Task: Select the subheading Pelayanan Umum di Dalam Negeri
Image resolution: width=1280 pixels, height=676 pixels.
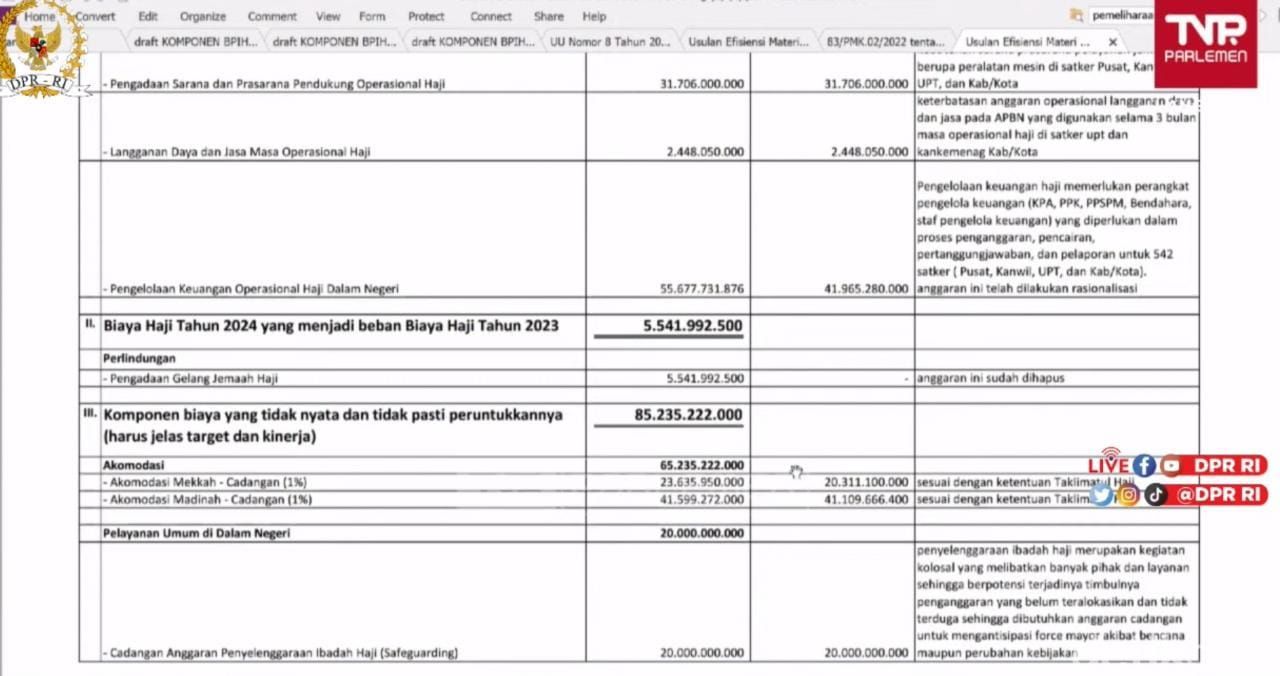Action: [197, 534]
